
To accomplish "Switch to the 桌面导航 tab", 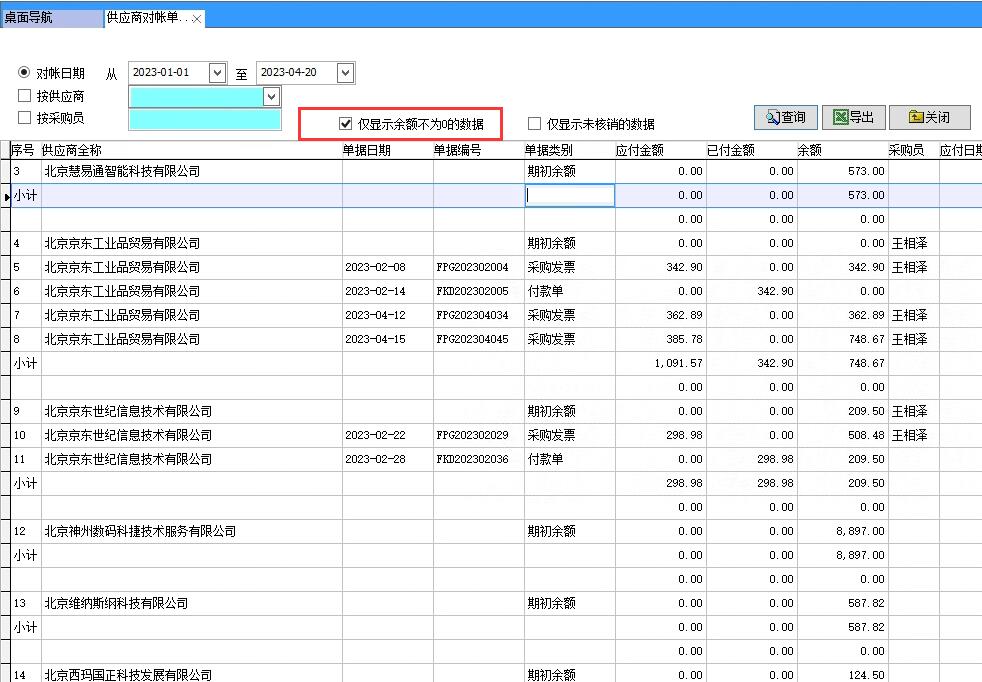I will coord(52,17).
